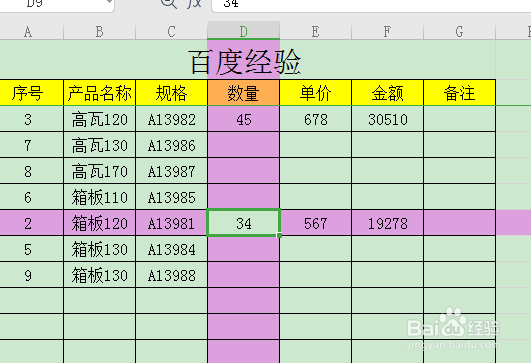This screenshot has height=363, width=531.
Task: Click the formula bar showing 34
Action: pyautogui.click(x=371, y=5)
